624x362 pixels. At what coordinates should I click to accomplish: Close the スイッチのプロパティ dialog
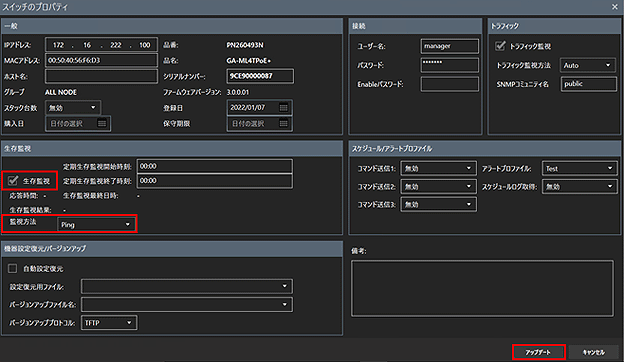point(615,7)
